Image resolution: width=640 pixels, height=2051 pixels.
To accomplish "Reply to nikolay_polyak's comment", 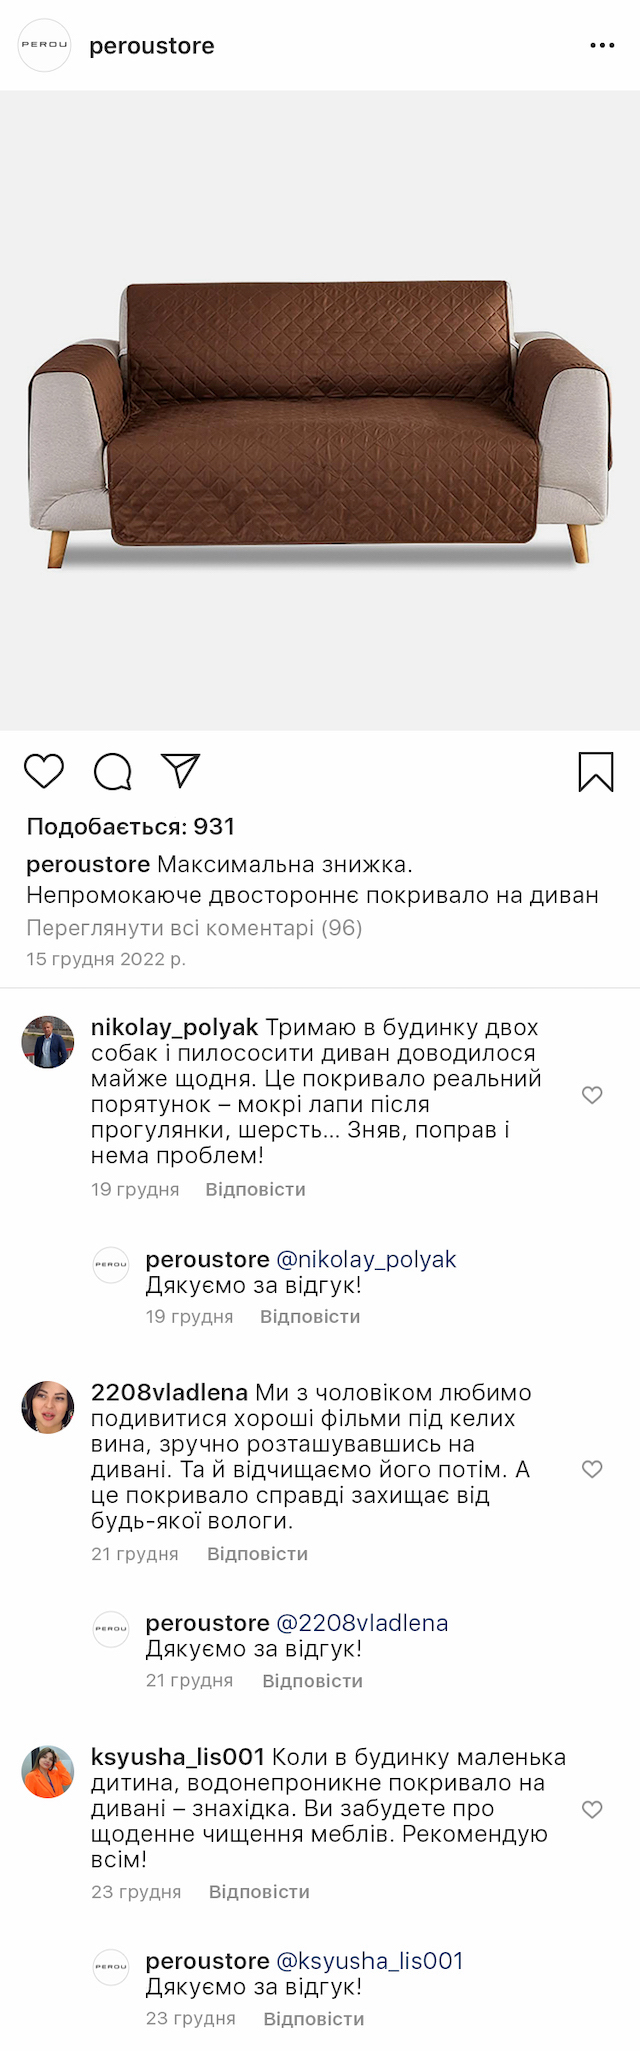I will (255, 1189).
